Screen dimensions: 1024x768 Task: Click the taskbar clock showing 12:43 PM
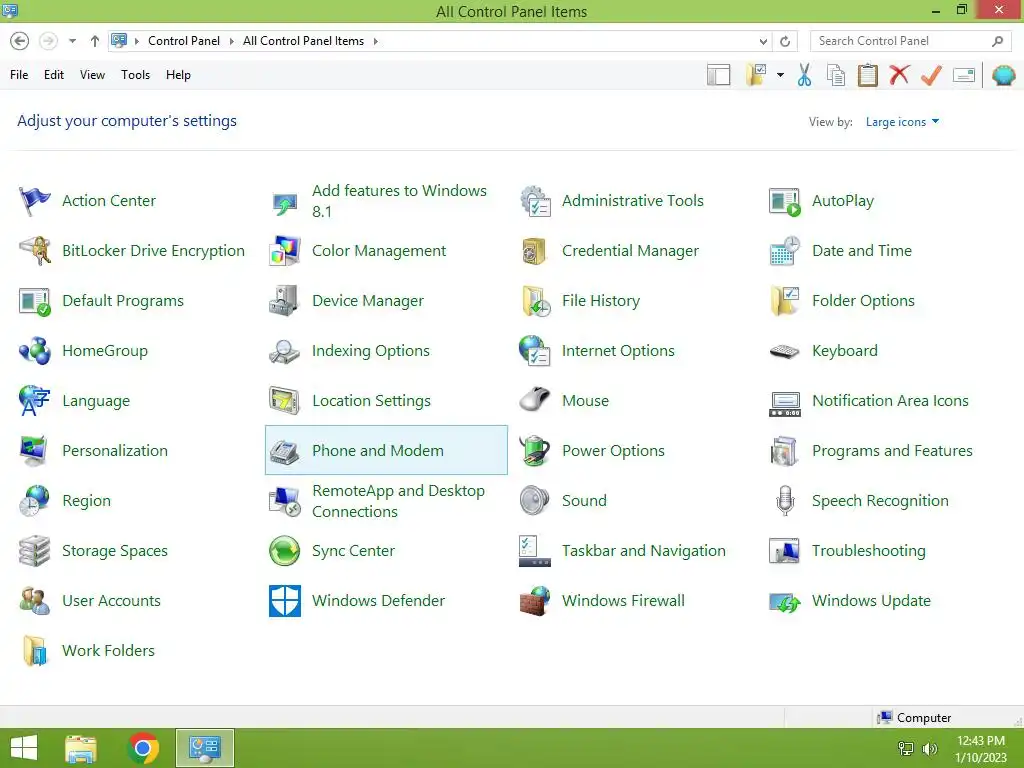point(981,749)
